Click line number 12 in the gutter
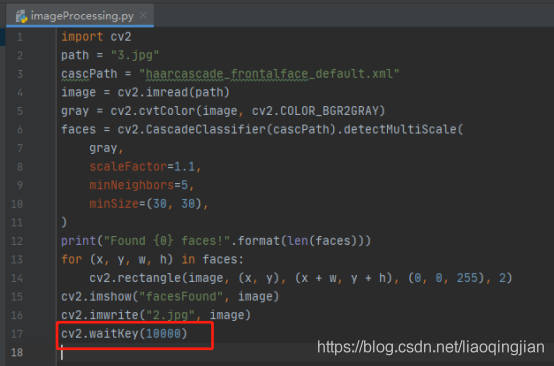Image resolution: width=554 pixels, height=366 pixels. 17,241
